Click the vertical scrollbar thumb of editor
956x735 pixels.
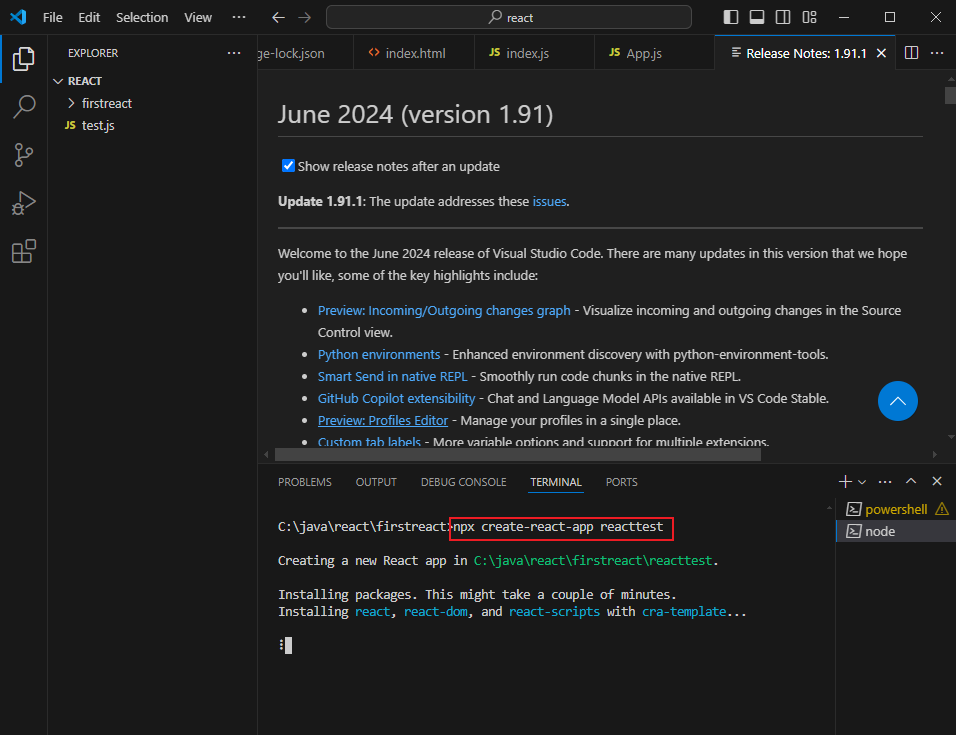[950, 95]
